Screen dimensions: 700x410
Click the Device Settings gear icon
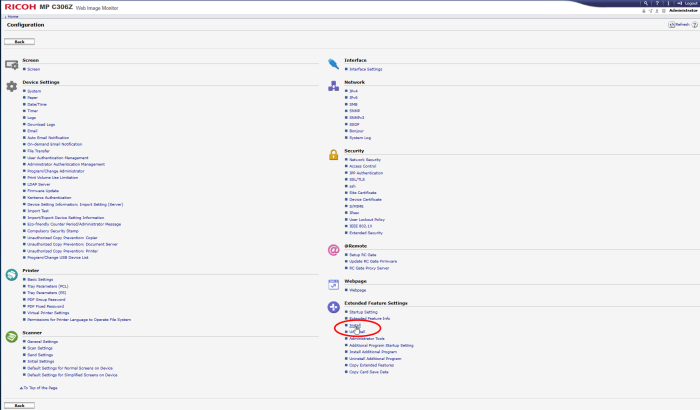click(12, 87)
